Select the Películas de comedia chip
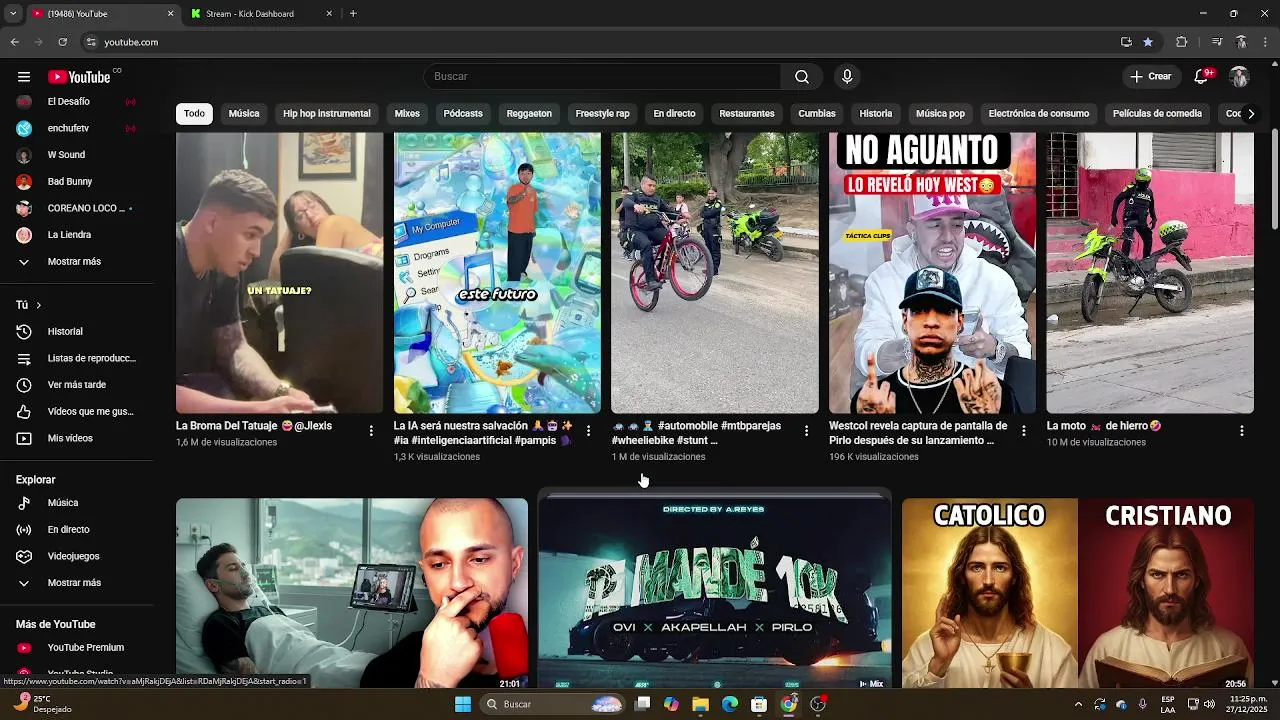The height and width of the screenshot is (720, 1280). click(x=1157, y=113)
